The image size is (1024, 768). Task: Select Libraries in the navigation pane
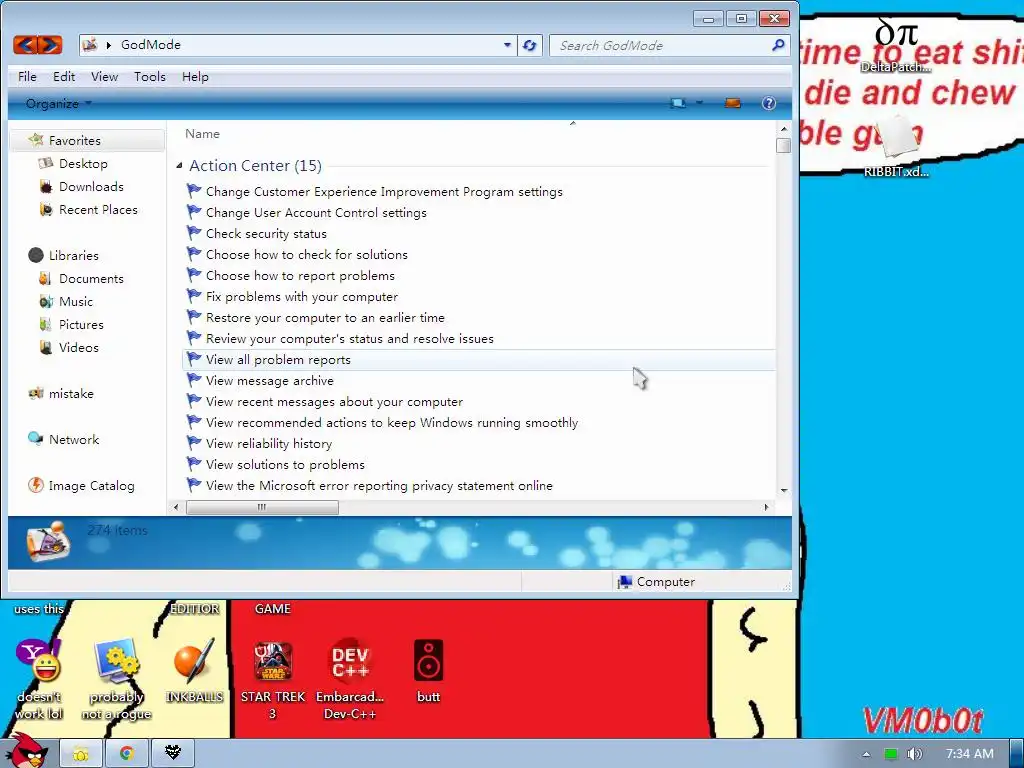pyautogui.click(x=73, y=255)
